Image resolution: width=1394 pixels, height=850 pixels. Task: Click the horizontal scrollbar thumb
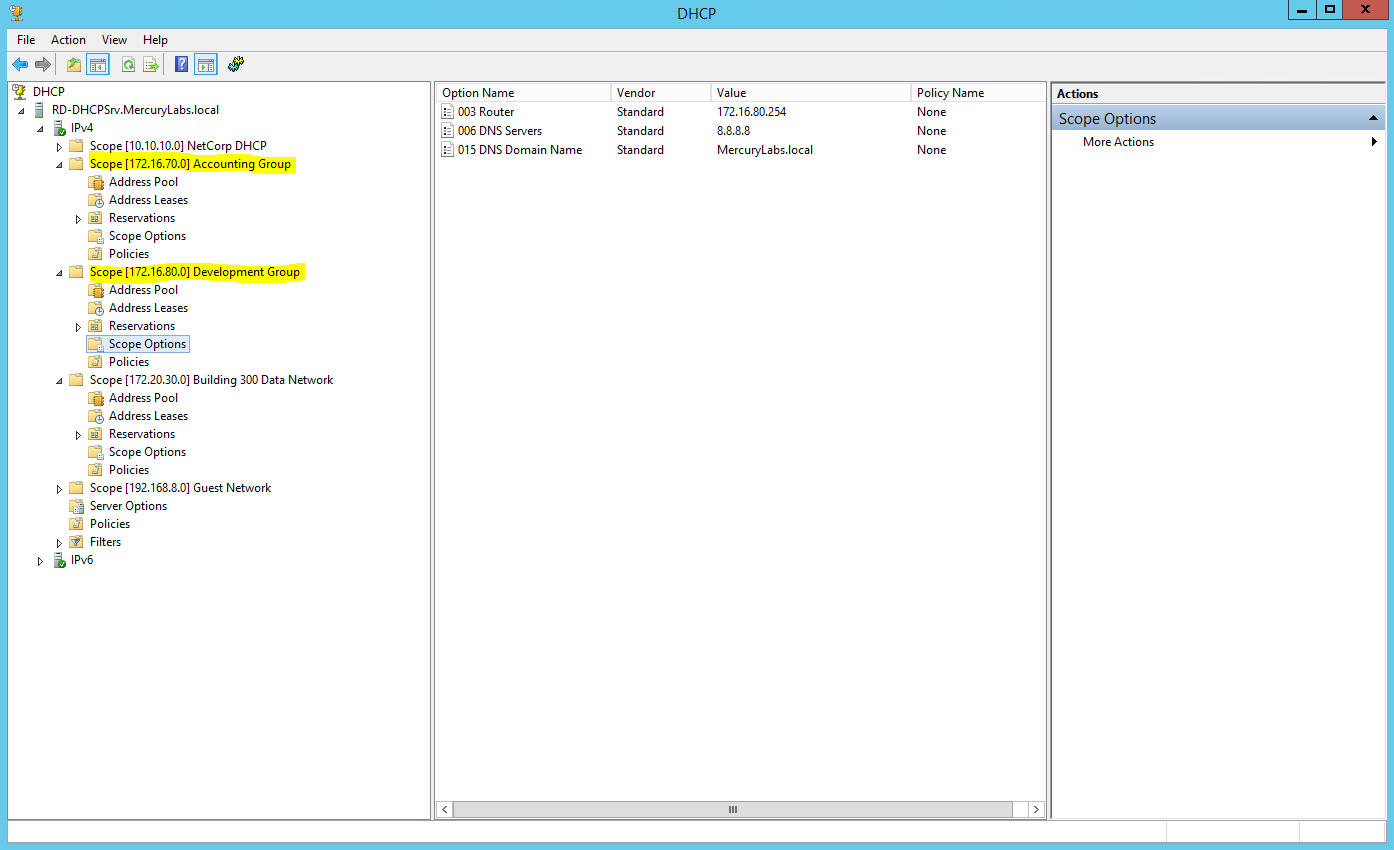pyautogui.click(x=733, y=809)
